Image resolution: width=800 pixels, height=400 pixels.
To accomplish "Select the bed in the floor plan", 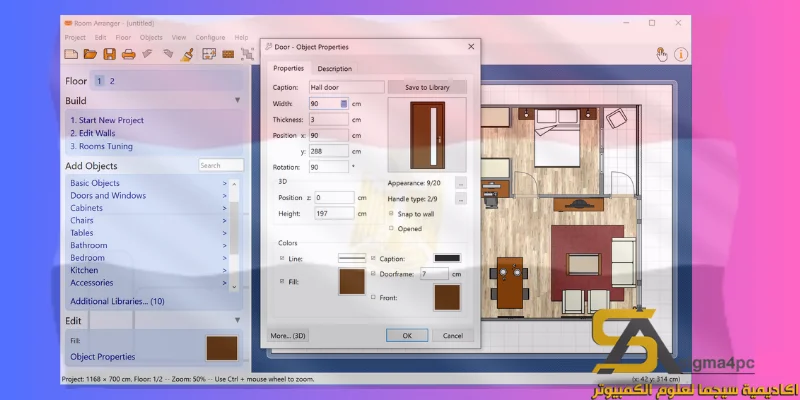I will tap(556, 137).
